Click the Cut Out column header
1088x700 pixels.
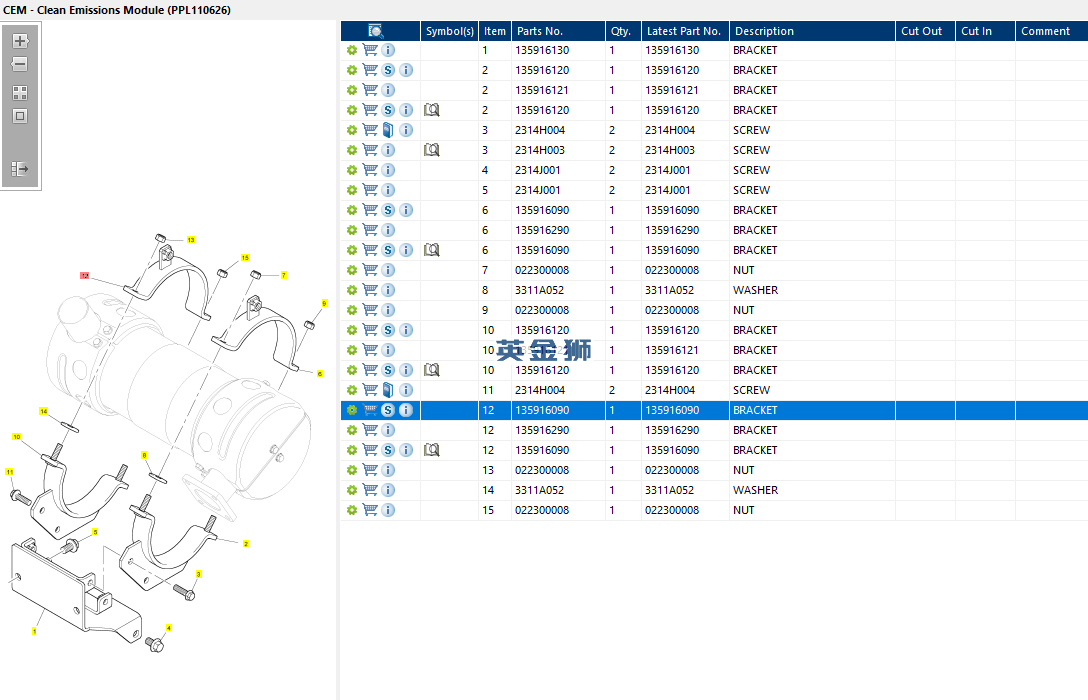click(925, 31)
